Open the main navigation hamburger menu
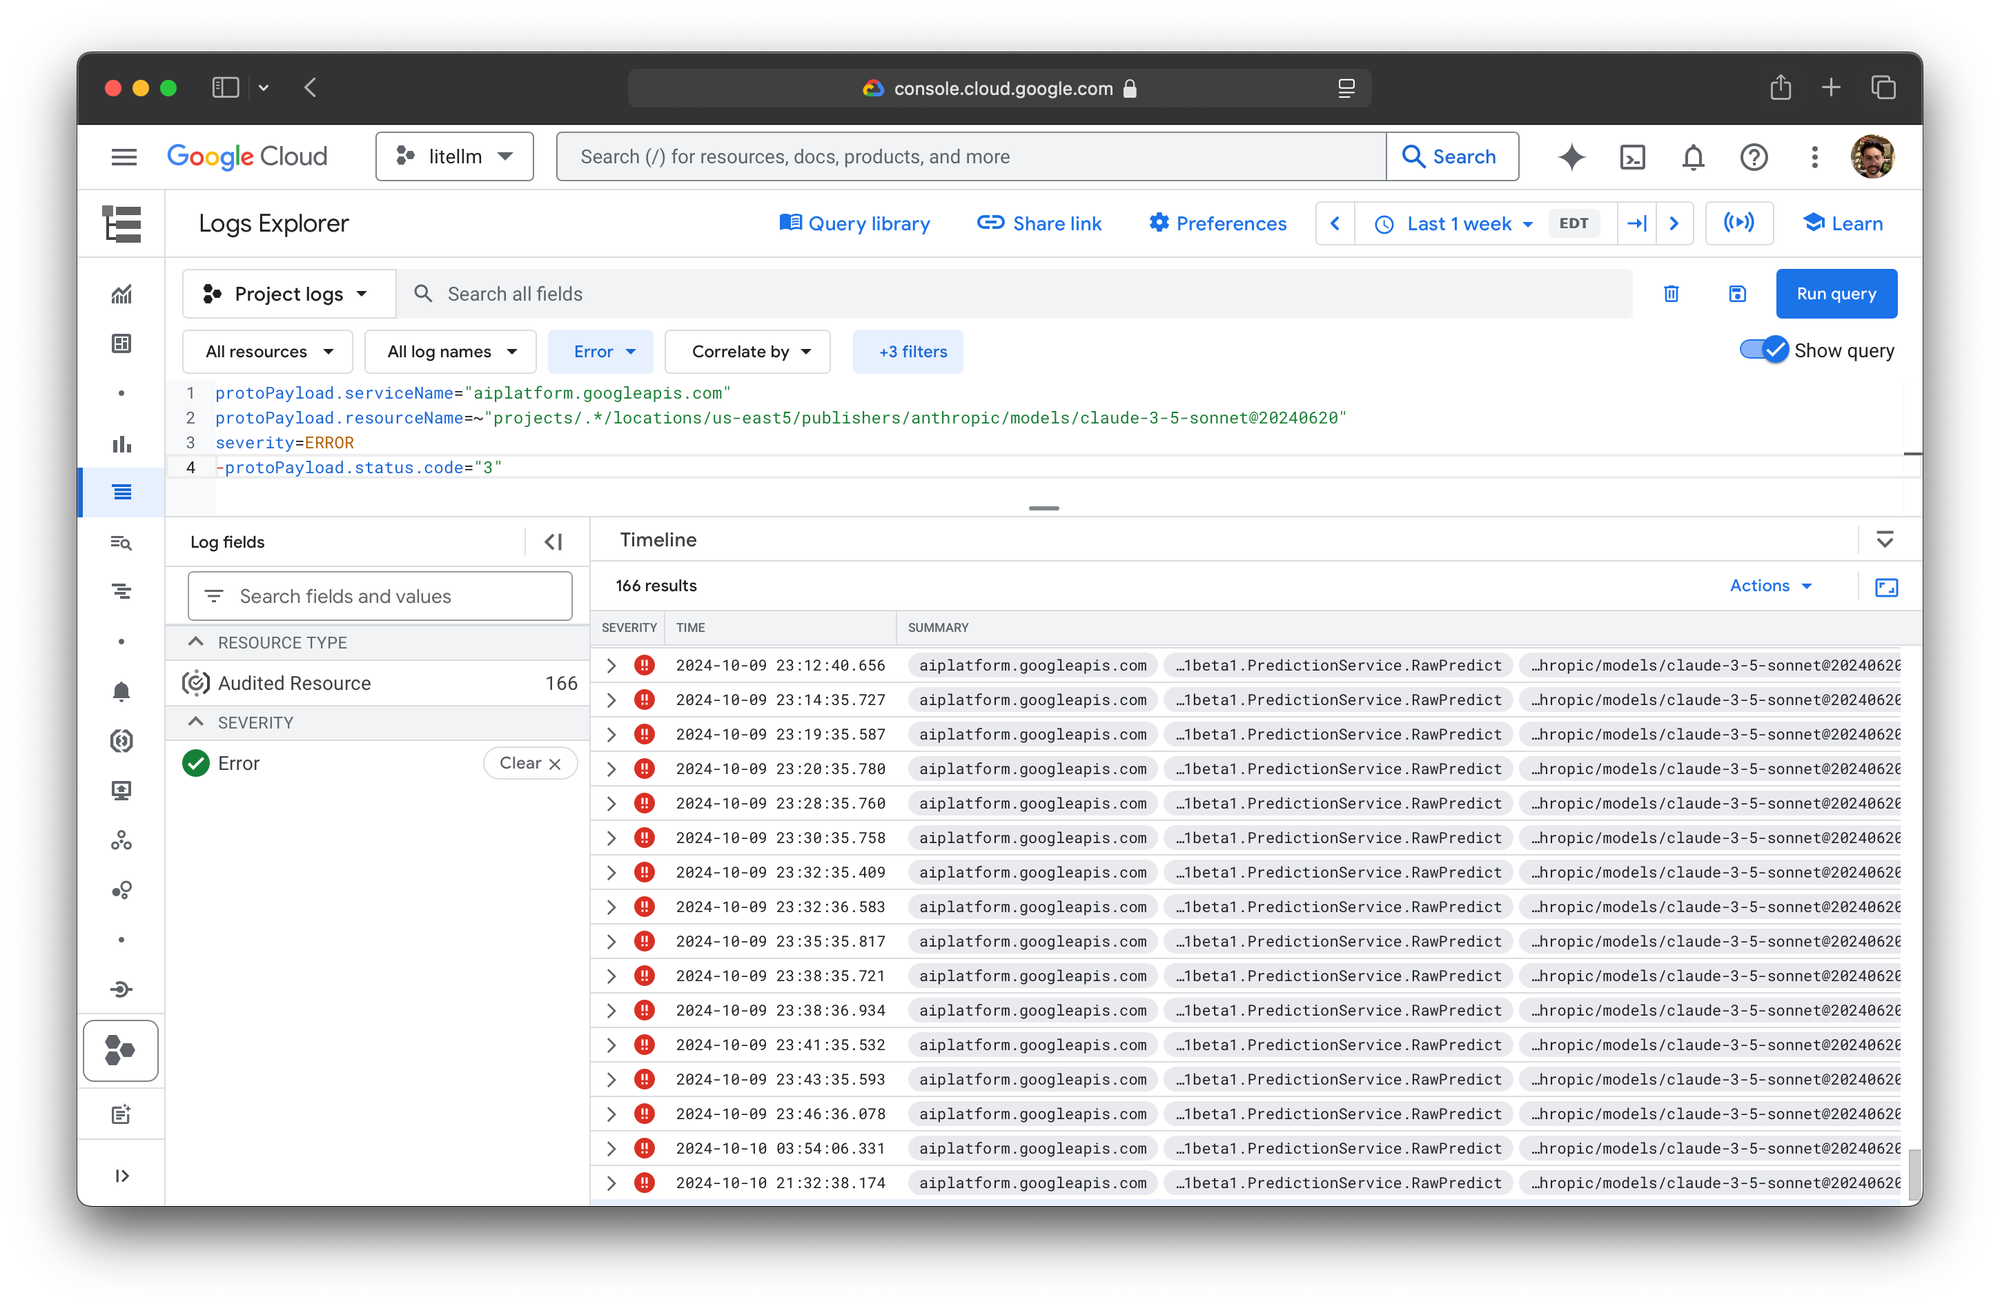Viewport: 2000px width, 1308px height. (x=124, y=157)
